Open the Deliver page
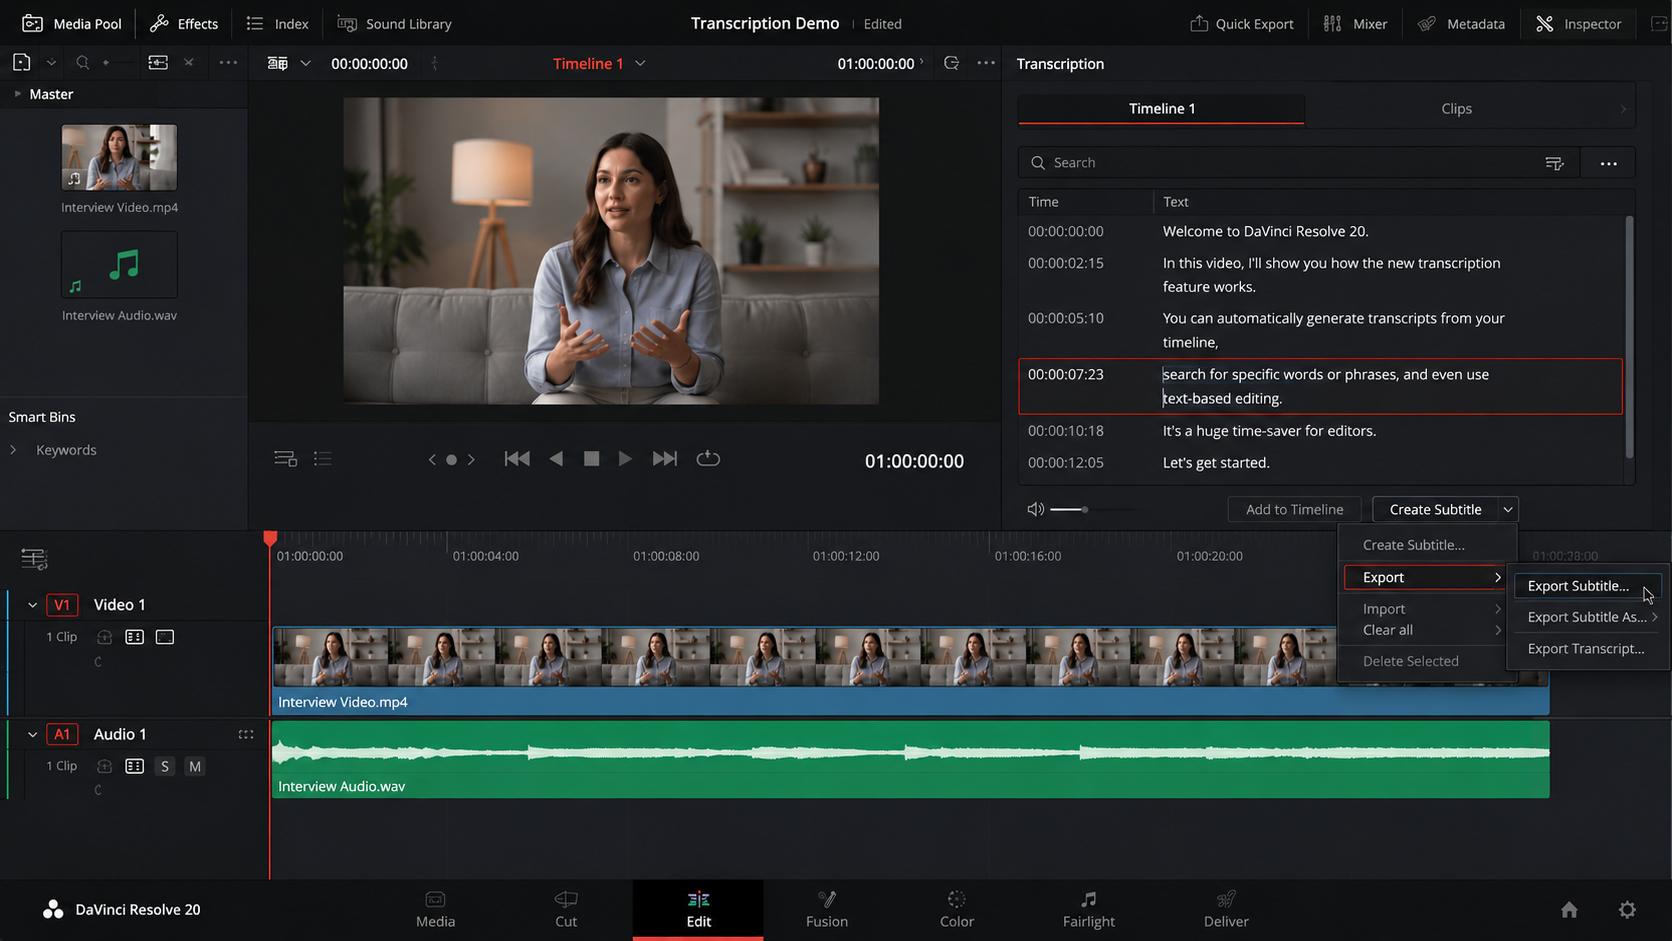This screenshot has width=1672, height=941. coord(1226,909)
